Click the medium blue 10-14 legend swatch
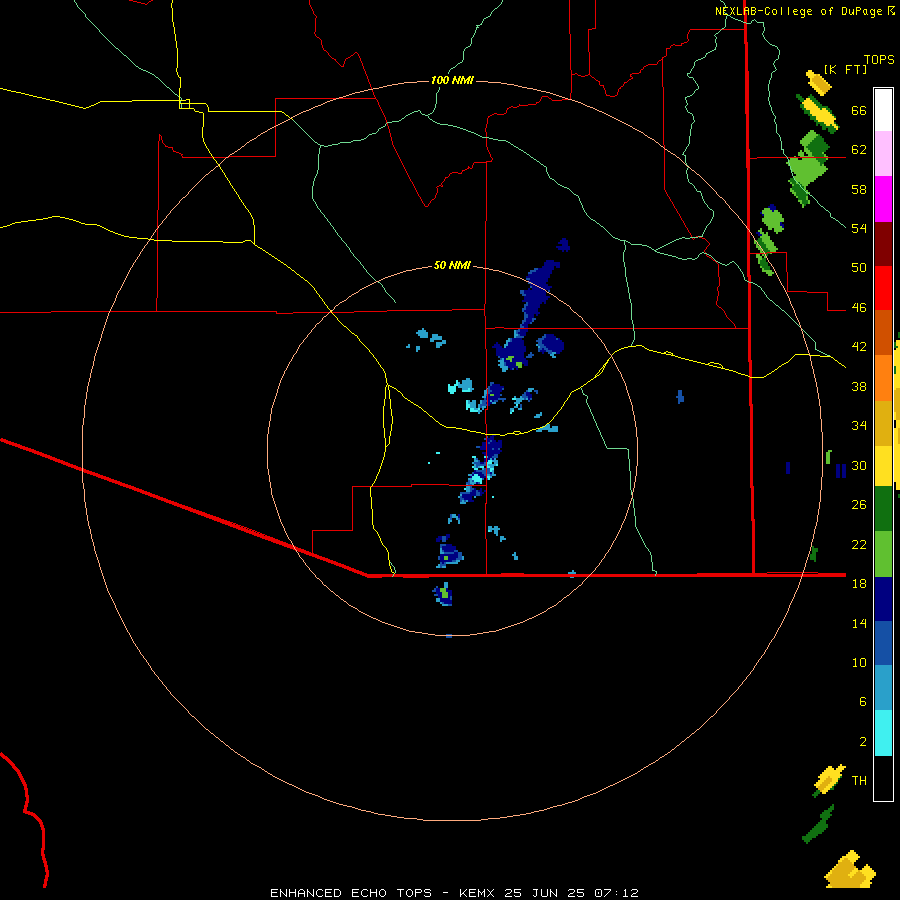Viewport: 900px width, 900px height. point(883,643)
